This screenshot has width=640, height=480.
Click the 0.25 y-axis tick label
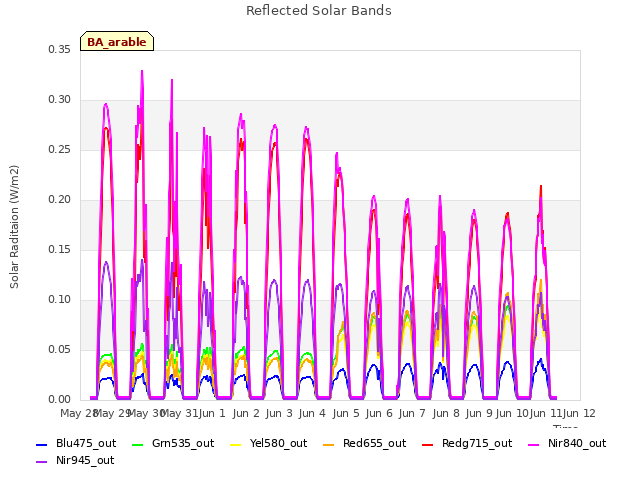point(59,149)
